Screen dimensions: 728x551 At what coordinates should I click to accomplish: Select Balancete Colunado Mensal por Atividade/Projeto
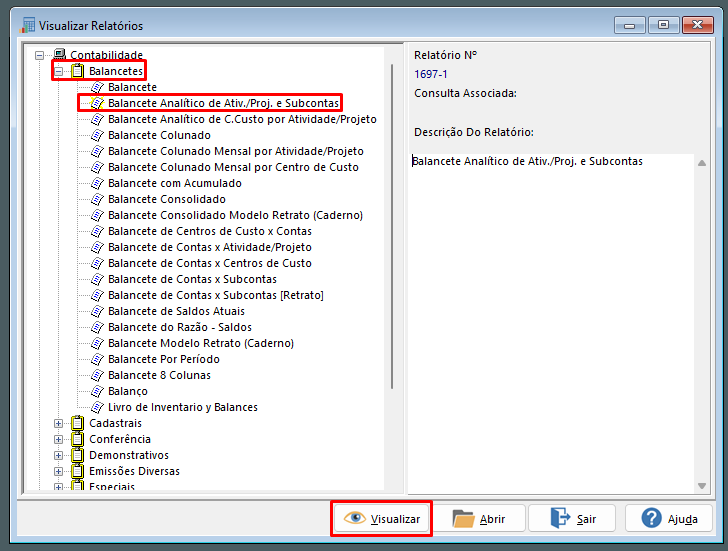(236, 151)
